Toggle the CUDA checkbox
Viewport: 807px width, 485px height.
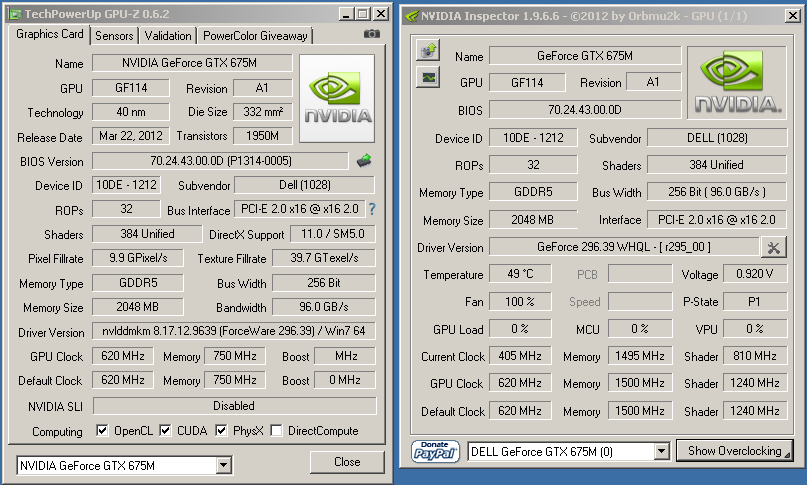[165, 430]
